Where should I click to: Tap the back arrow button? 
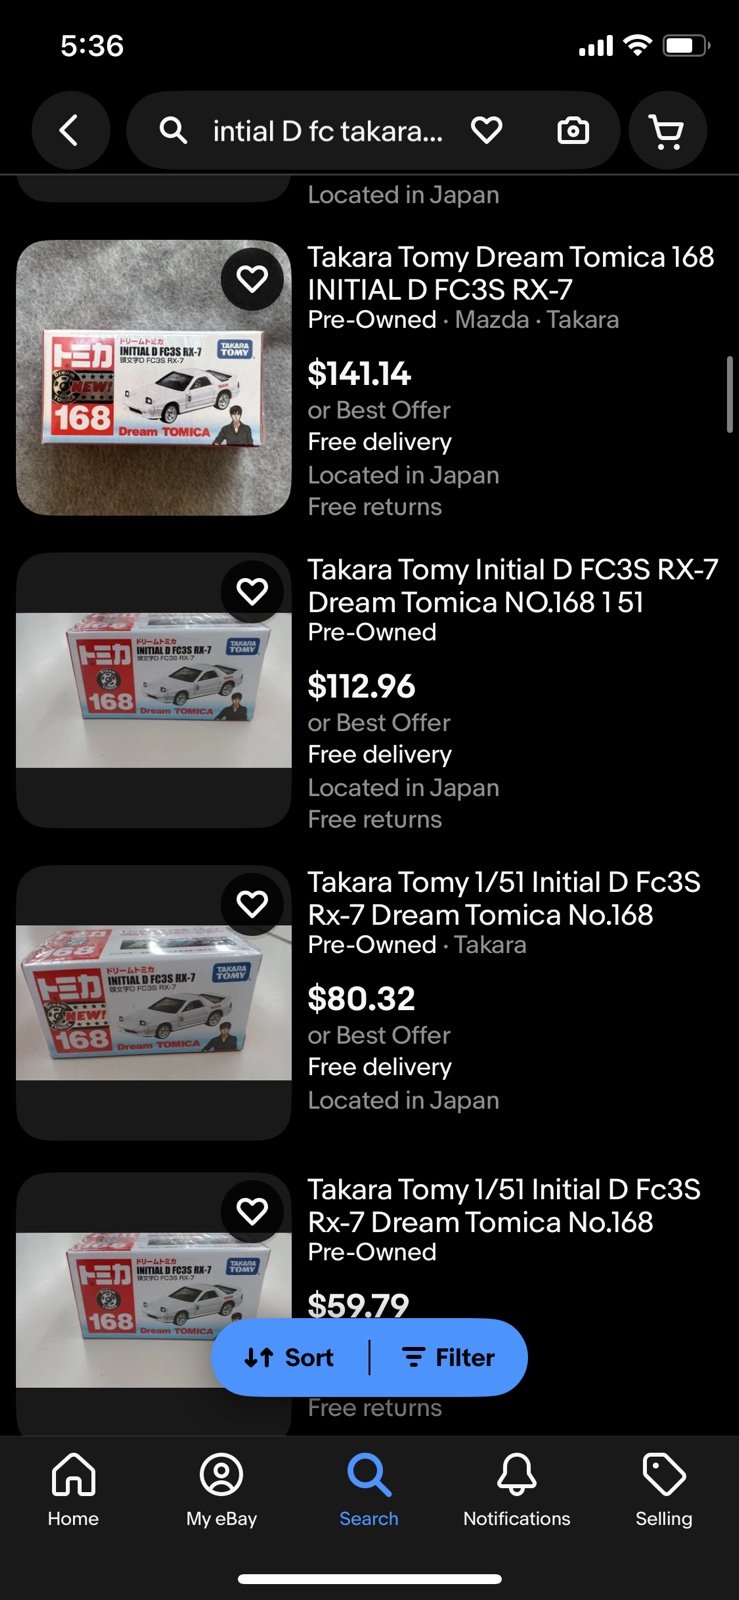tap(69, 130)
